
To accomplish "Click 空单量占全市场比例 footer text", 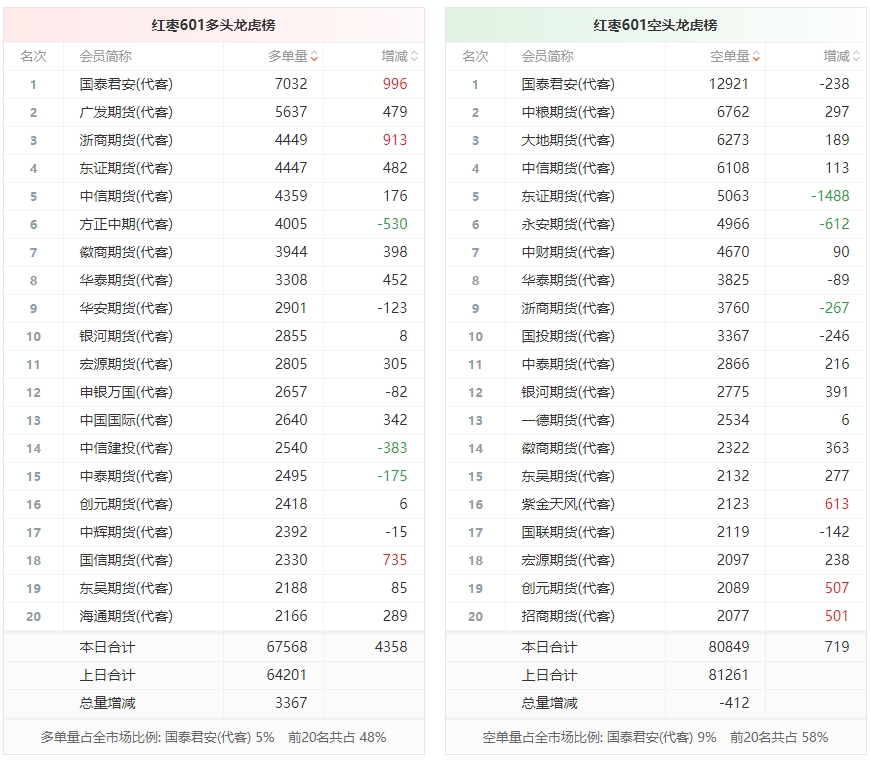I will pyautogui.click(x=599, y=737).
